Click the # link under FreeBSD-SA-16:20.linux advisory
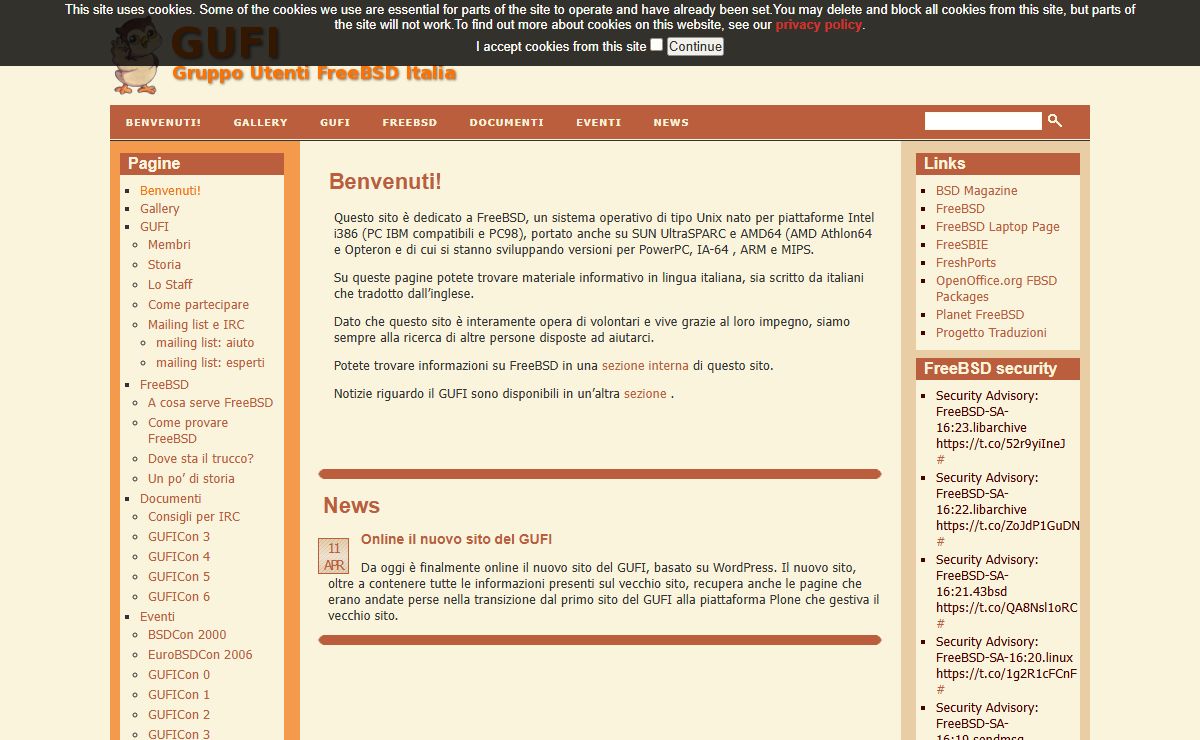 point(940,690)
